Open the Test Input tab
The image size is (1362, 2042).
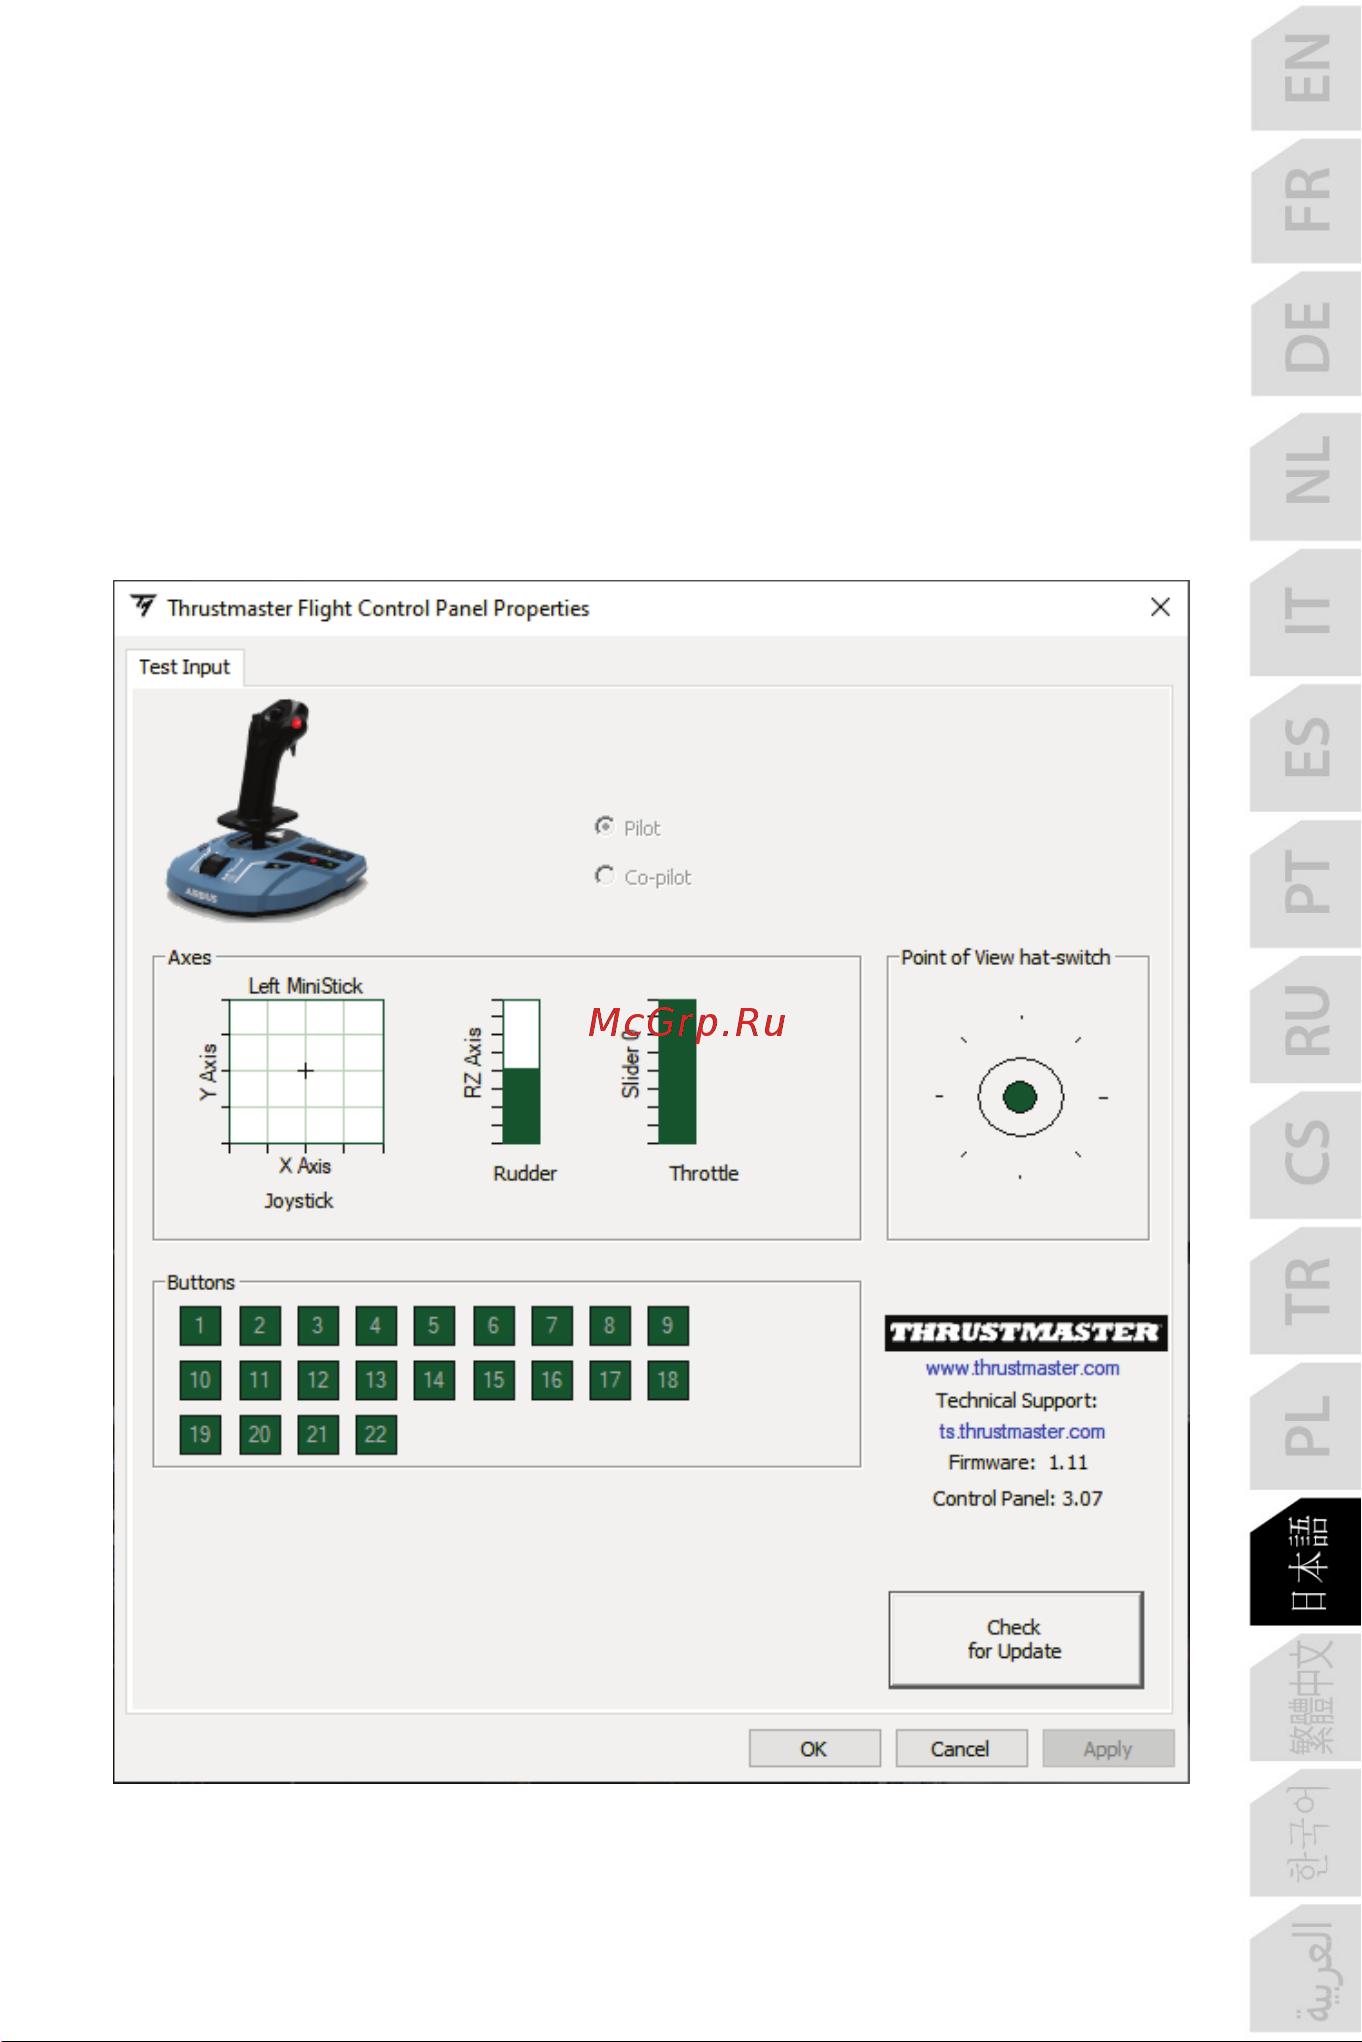(184, 667)
